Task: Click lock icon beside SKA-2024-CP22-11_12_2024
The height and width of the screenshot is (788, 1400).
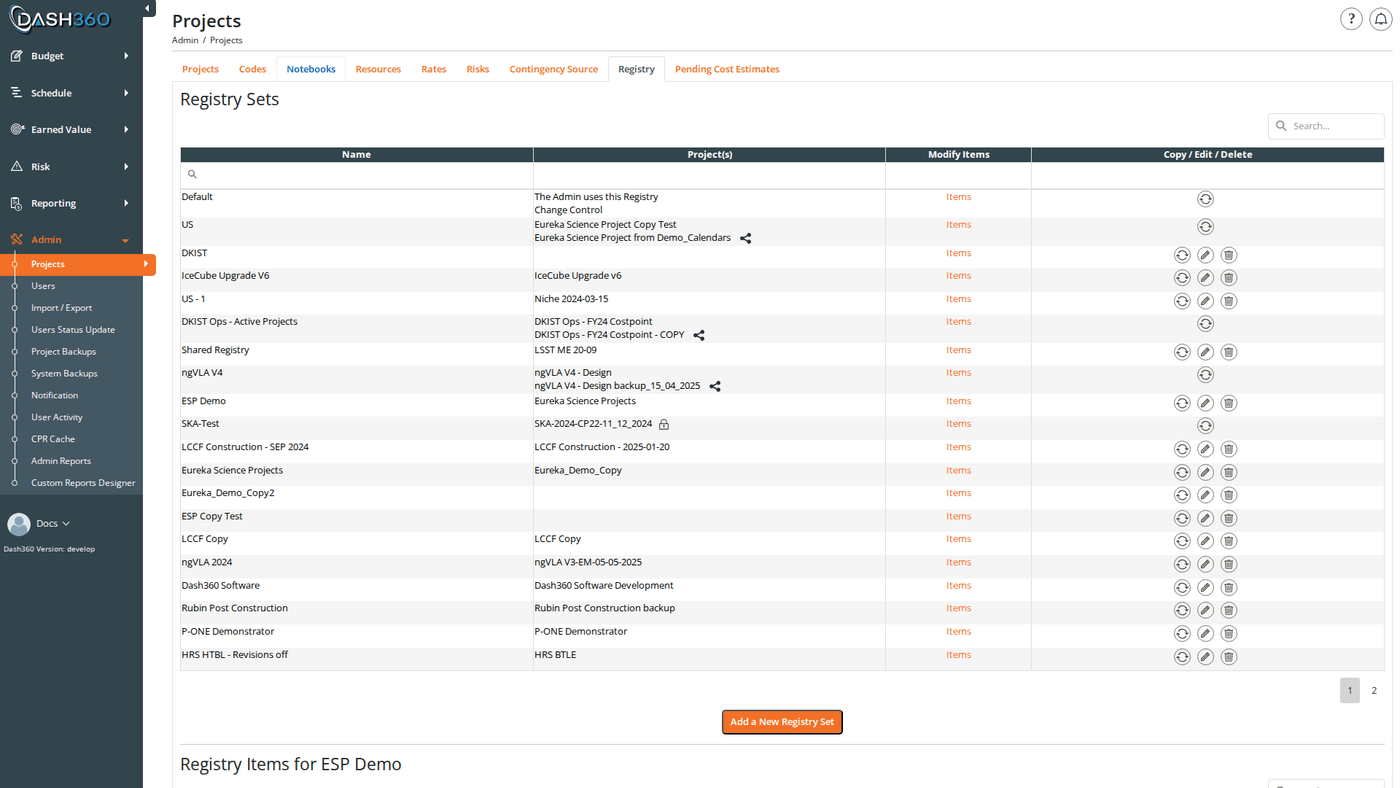Action: point(664,424)
